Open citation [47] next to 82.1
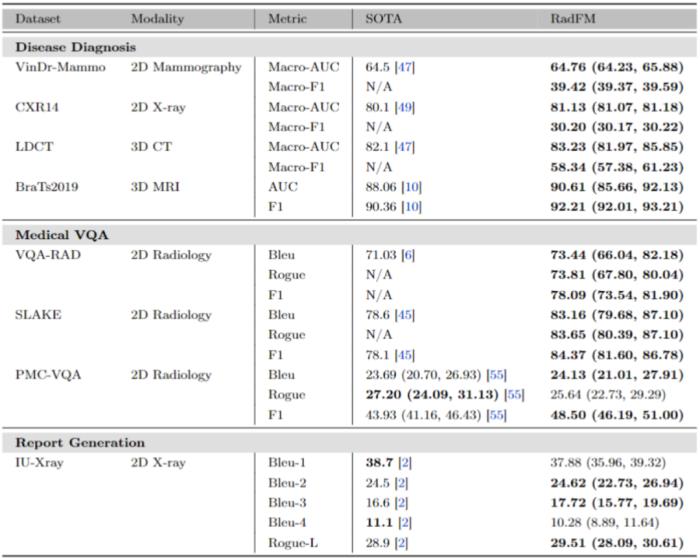Screen dimensions: 700x558 pos(405,147)
